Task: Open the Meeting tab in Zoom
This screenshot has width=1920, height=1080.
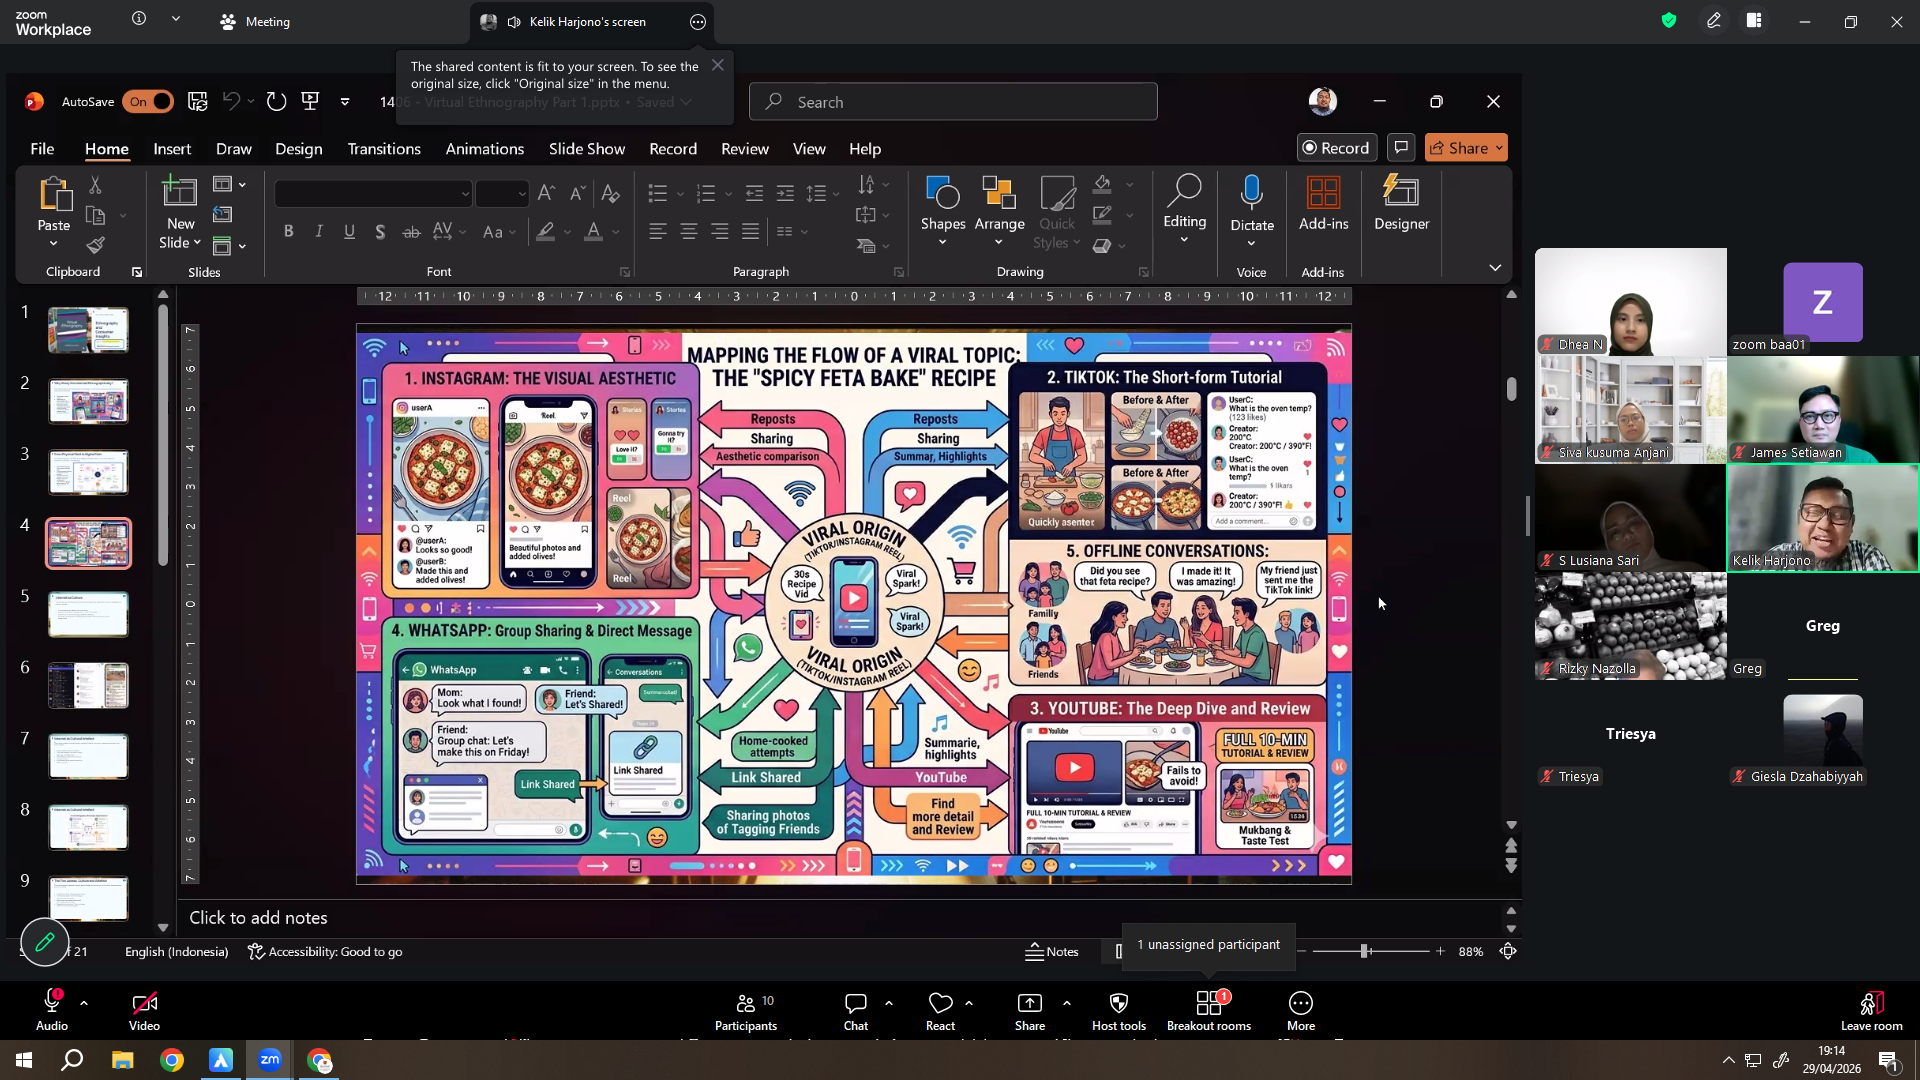Action: coord(256,22)
